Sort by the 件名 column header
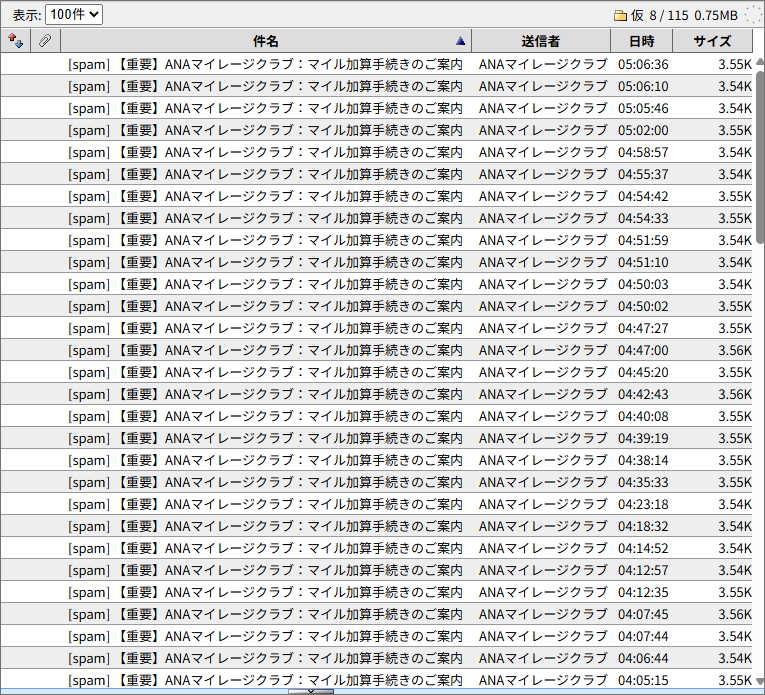This screenshot has width=765, height=695. [x=266, y=41]
